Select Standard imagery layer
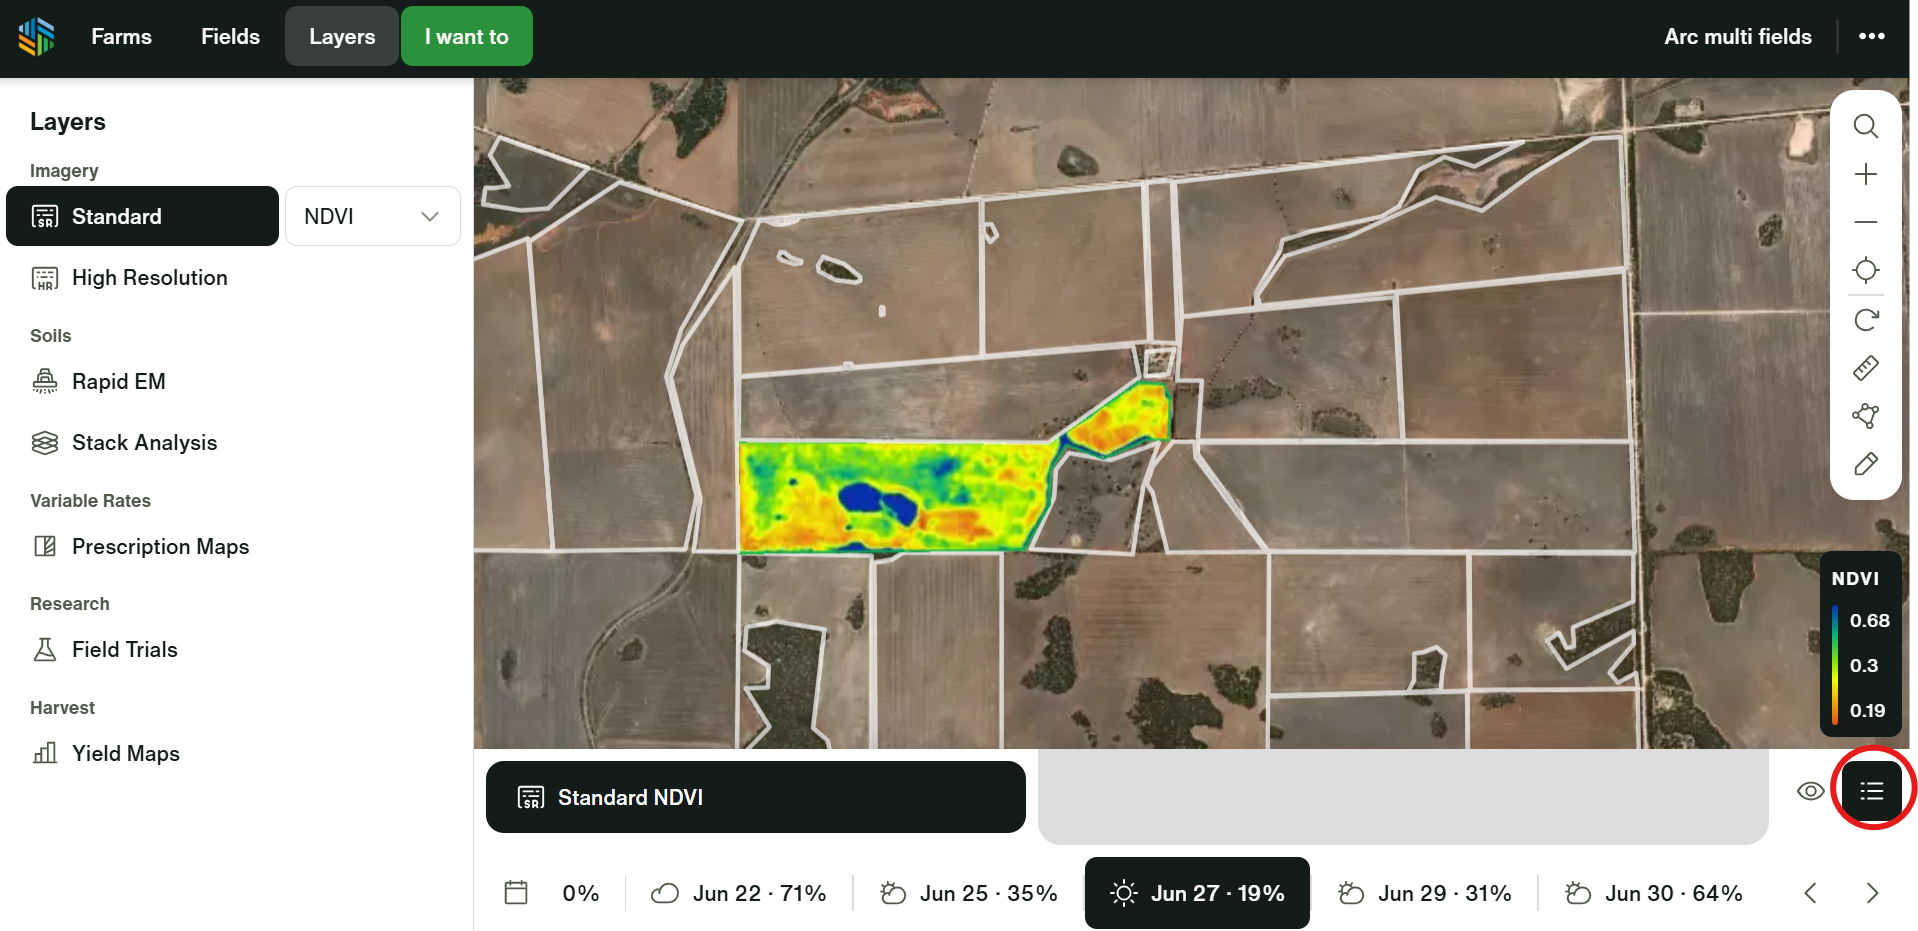The height and width of the screenshot is (931, 1918). pyautogui.click(x=142, y=216)
